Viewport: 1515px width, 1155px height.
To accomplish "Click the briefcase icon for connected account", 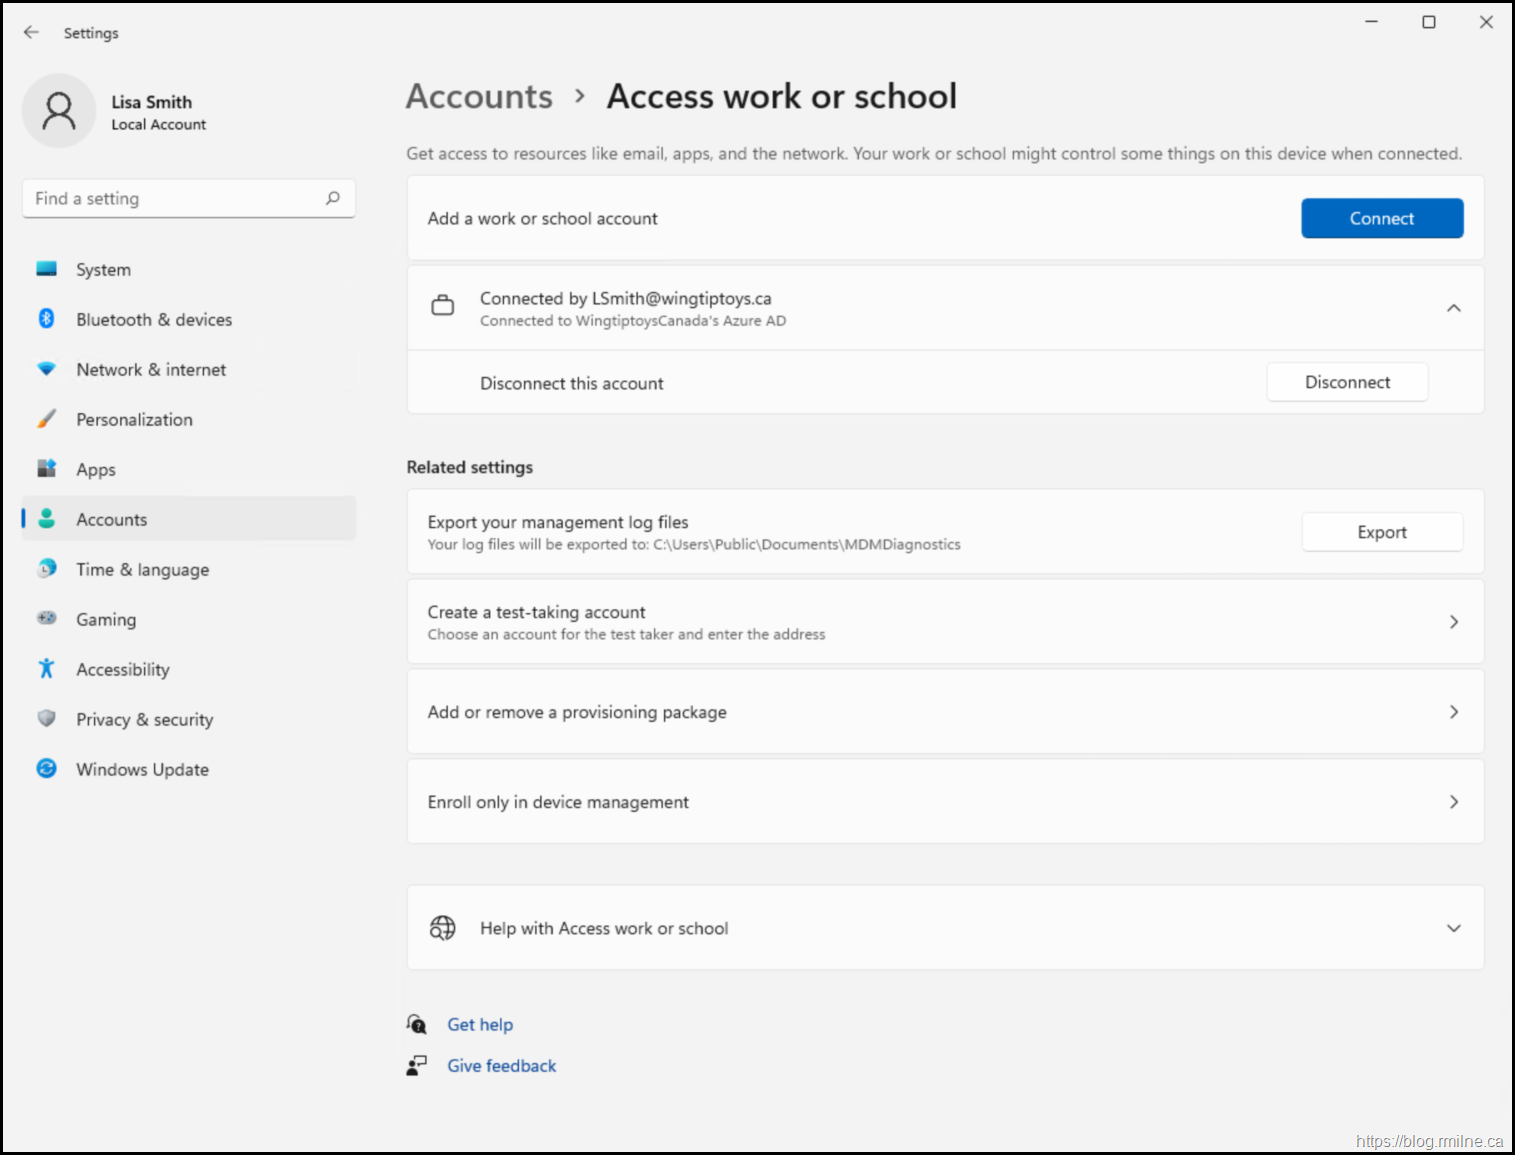I will 442,307.
